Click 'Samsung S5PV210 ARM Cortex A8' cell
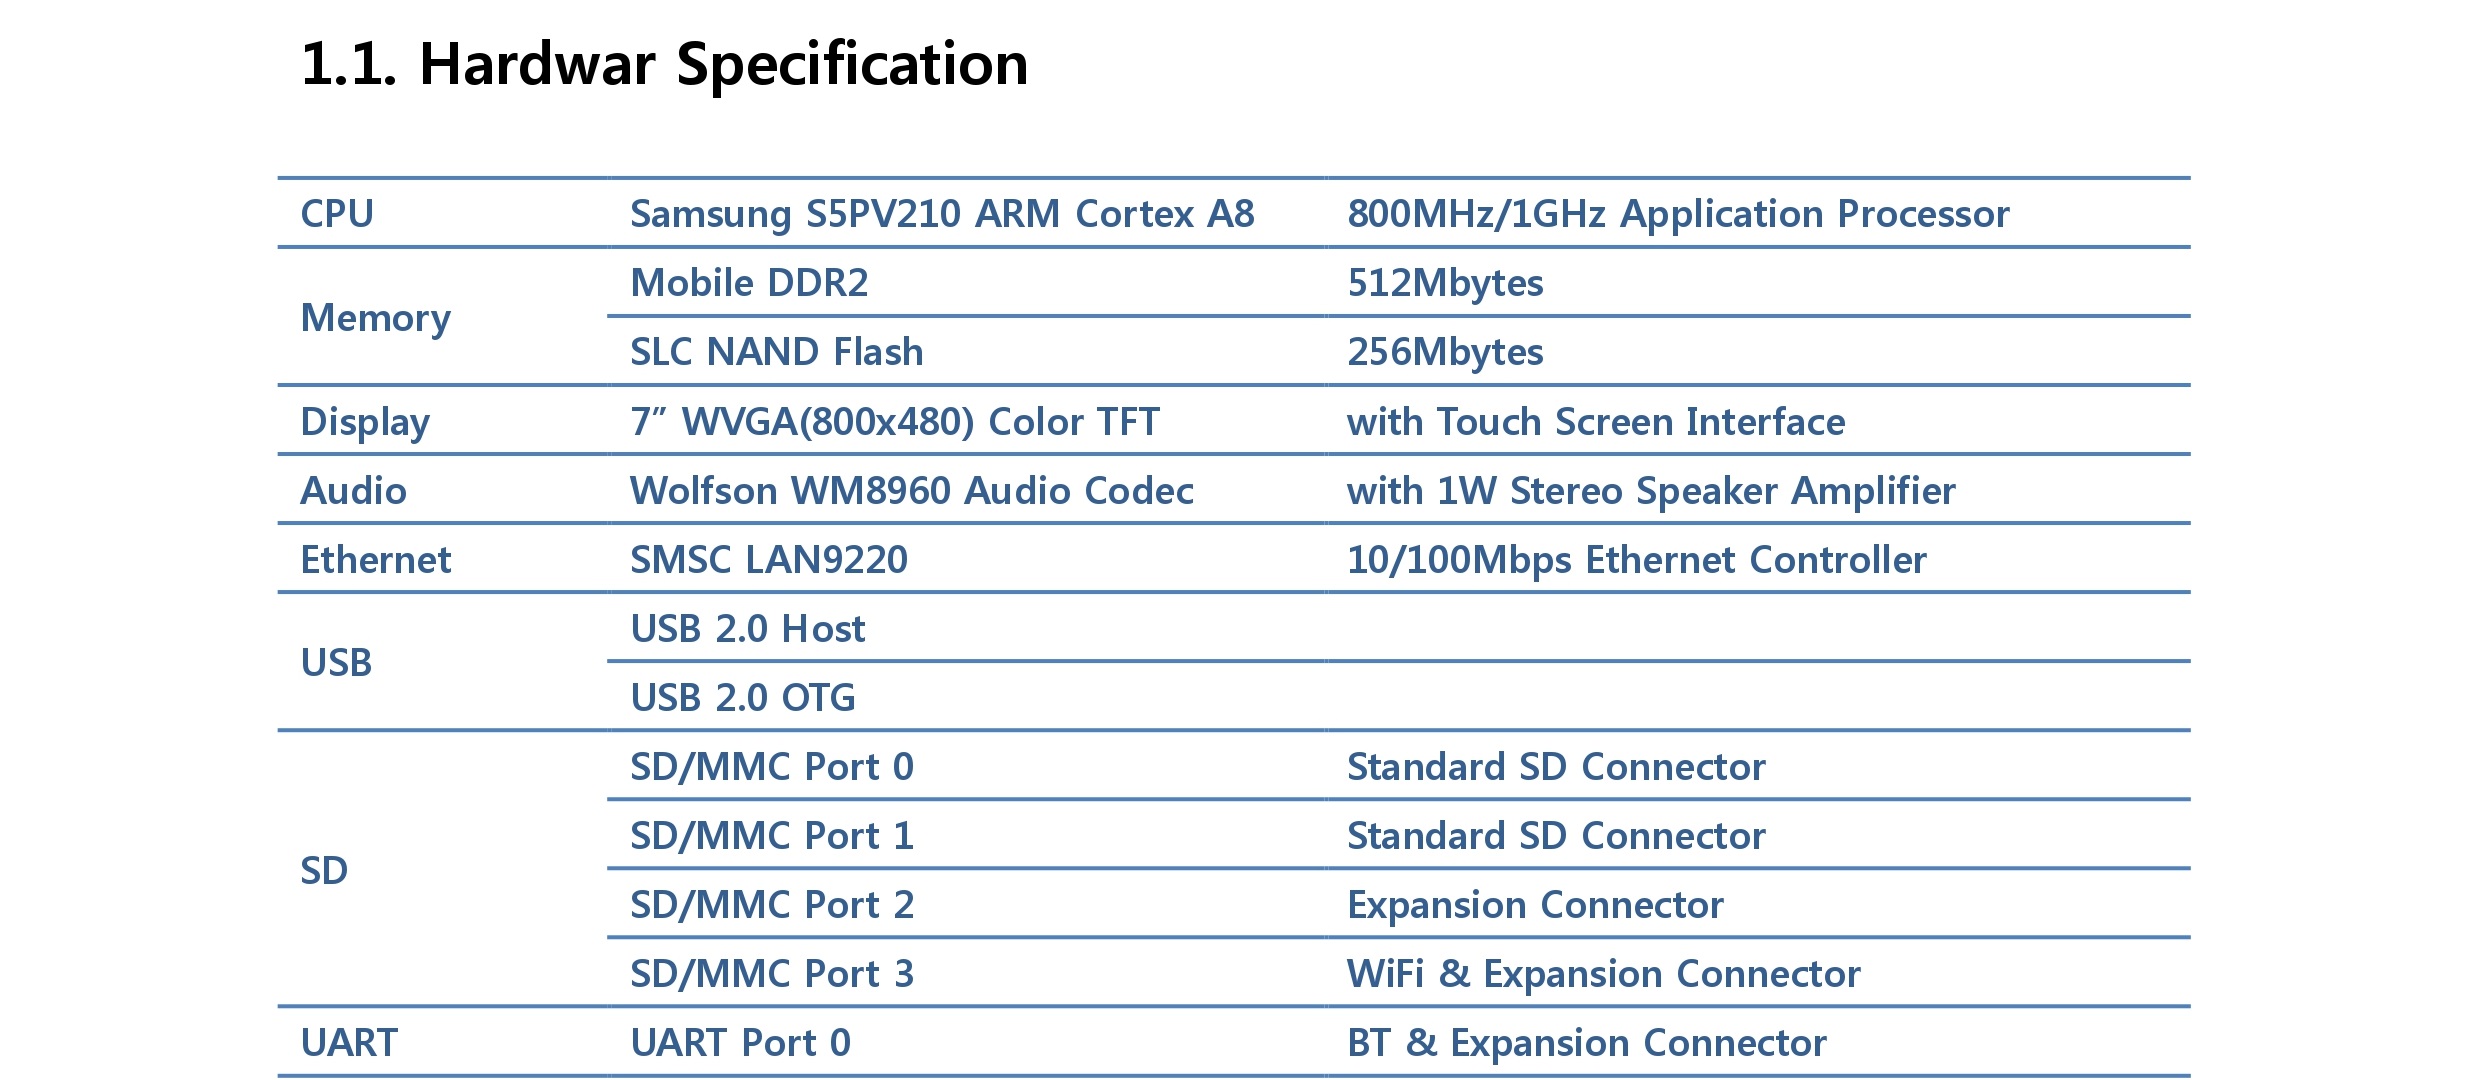The image size is (2480, 1080). pos(942,214)
